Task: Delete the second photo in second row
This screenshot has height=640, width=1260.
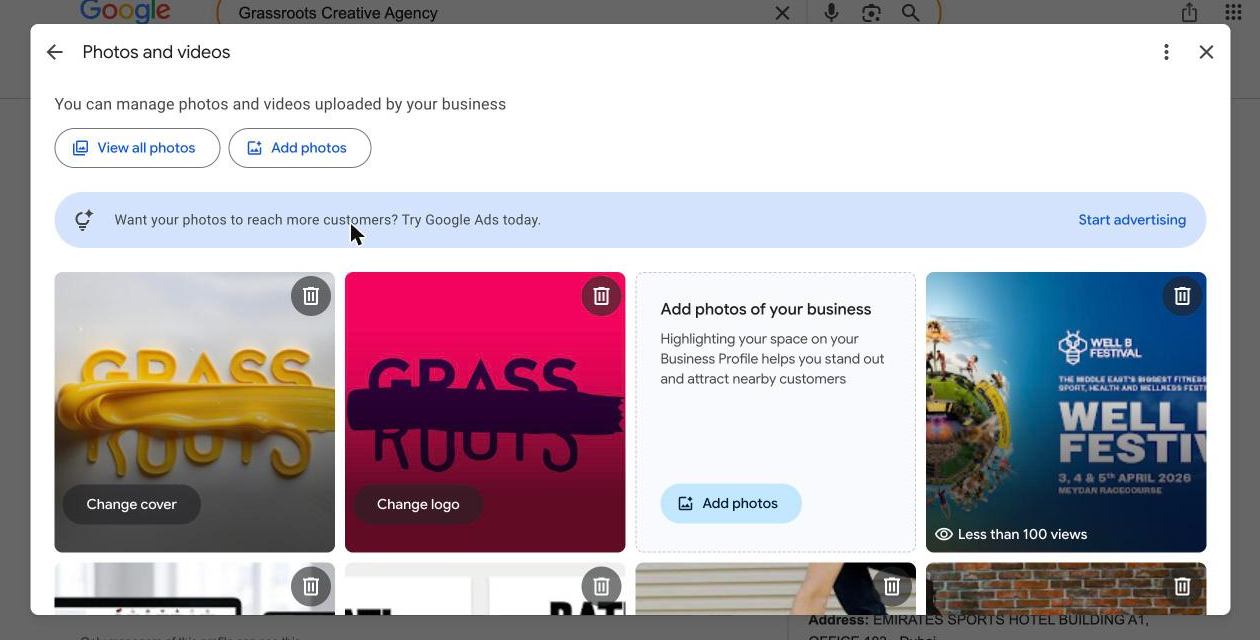Action: [601, 586]
